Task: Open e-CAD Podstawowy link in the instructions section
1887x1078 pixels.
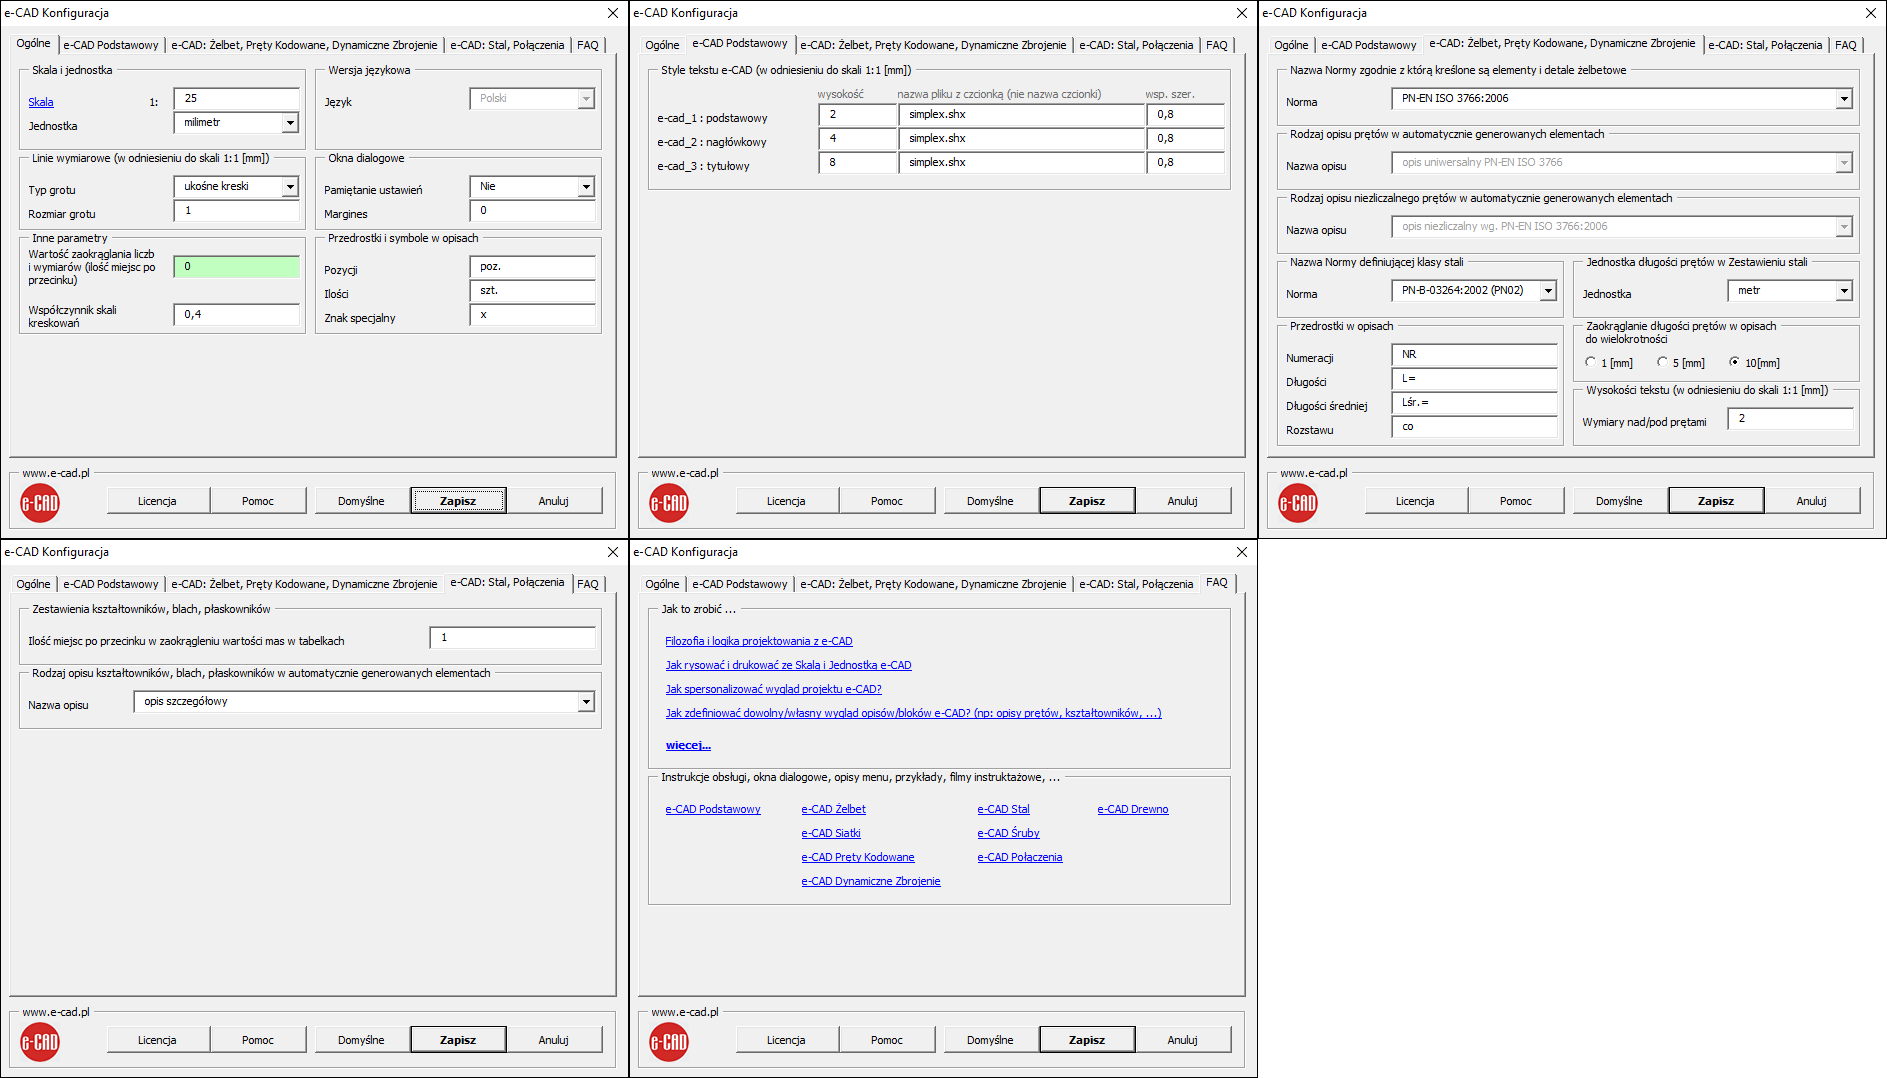Action: [713, 809]
